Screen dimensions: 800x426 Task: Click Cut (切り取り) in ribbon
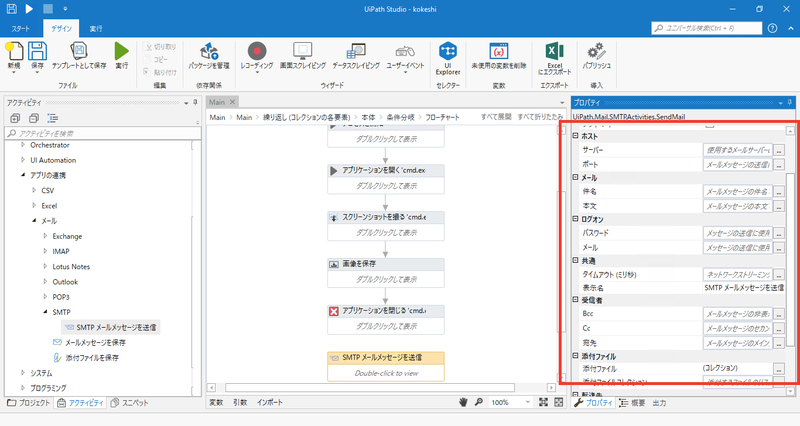coord(160,47)
